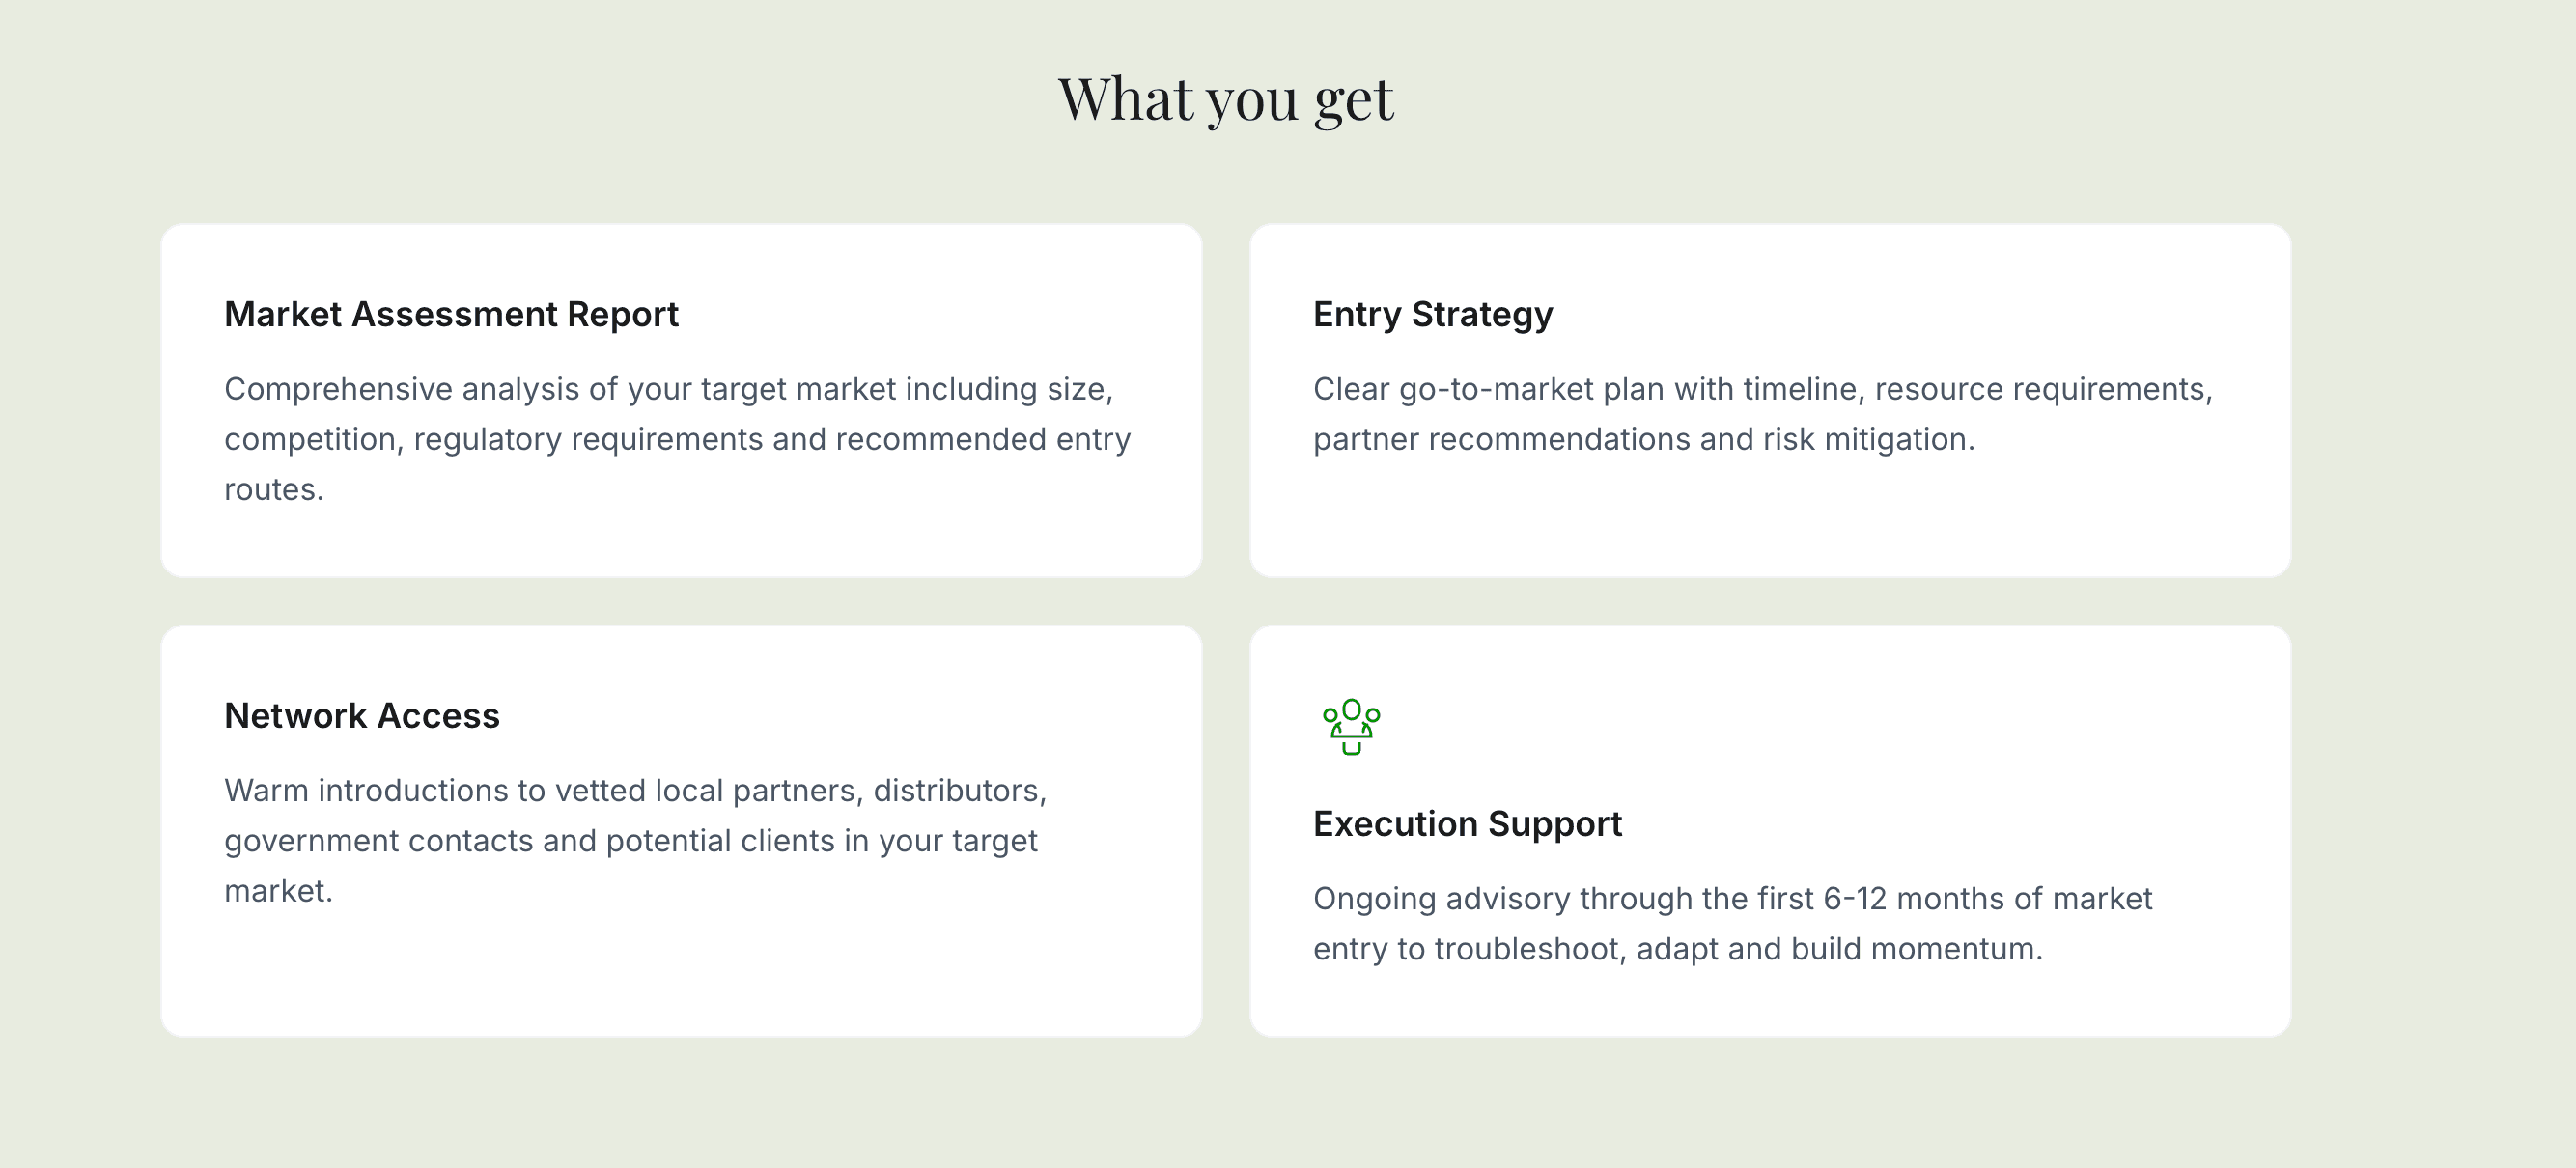Click blank space below Network Access description

point(680,975)
